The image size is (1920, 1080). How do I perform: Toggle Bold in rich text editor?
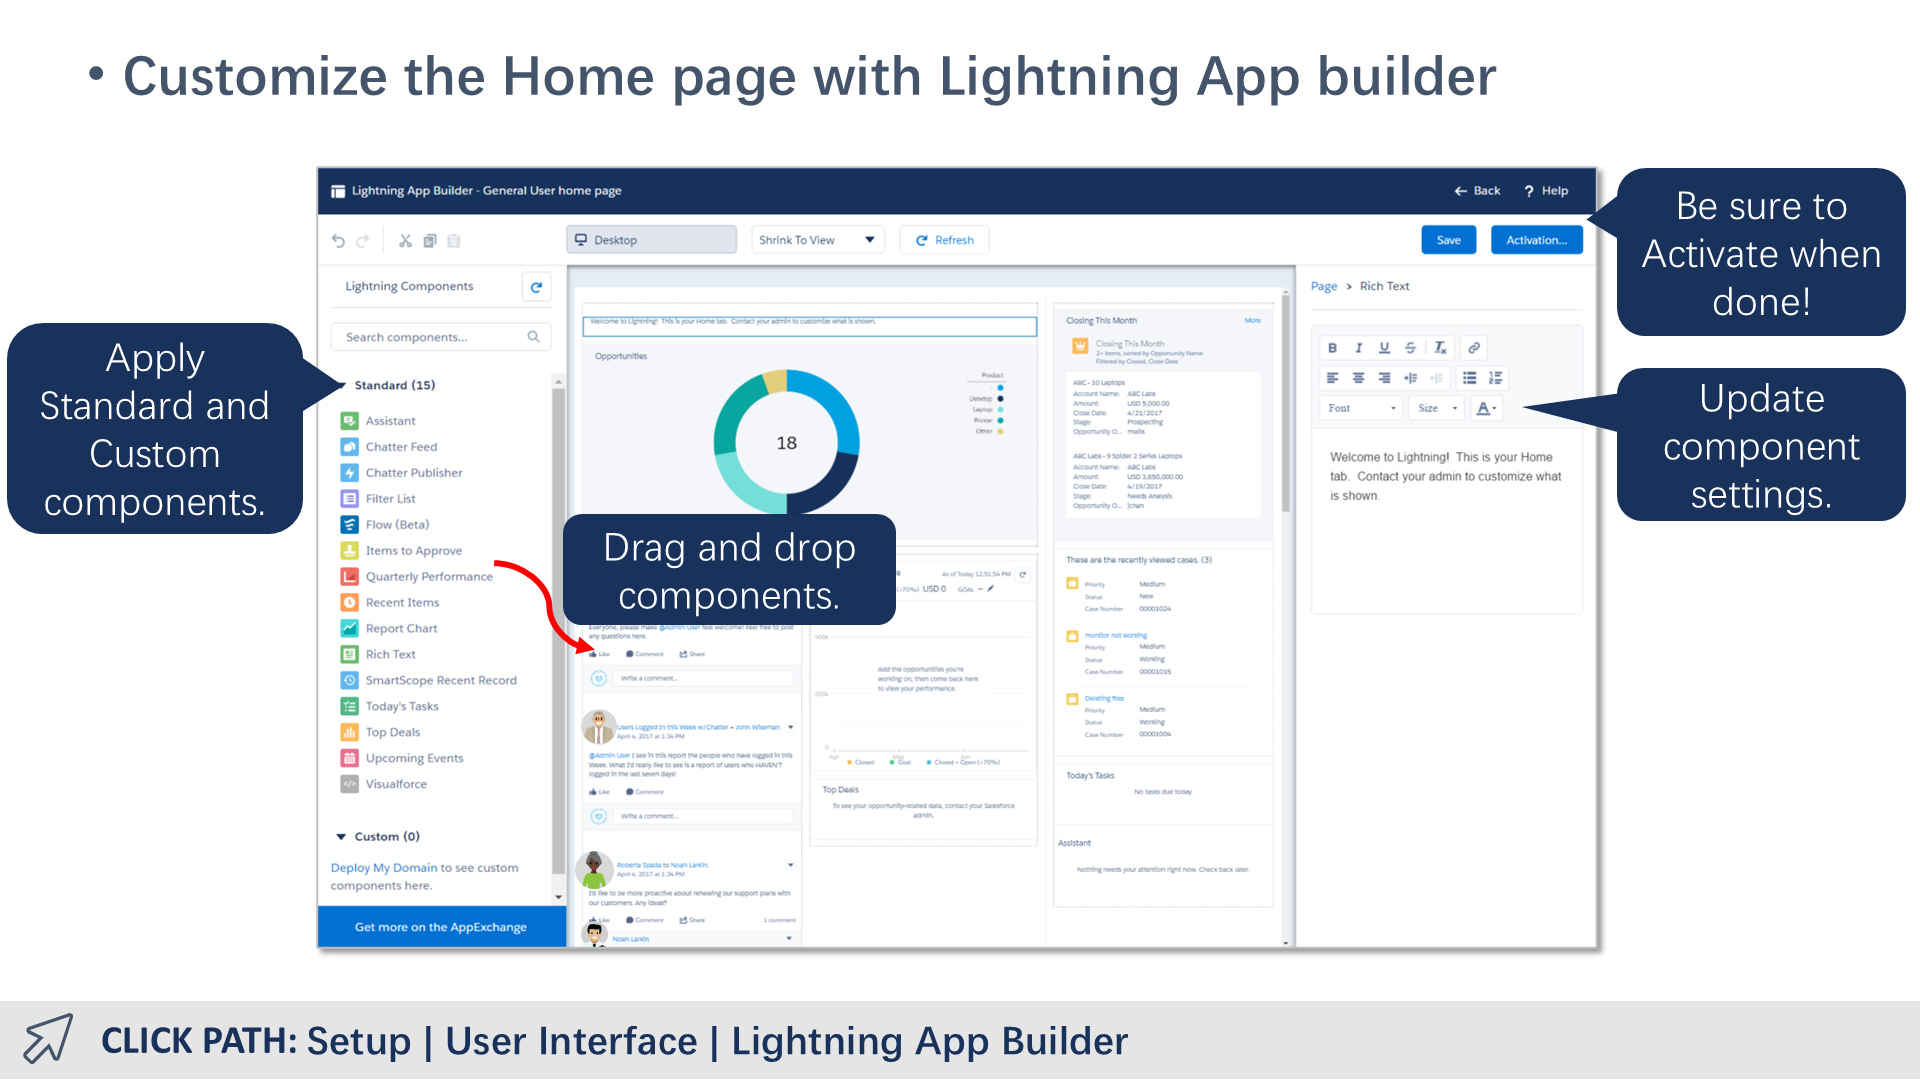pyautogui.click(x=1332, y=348)
